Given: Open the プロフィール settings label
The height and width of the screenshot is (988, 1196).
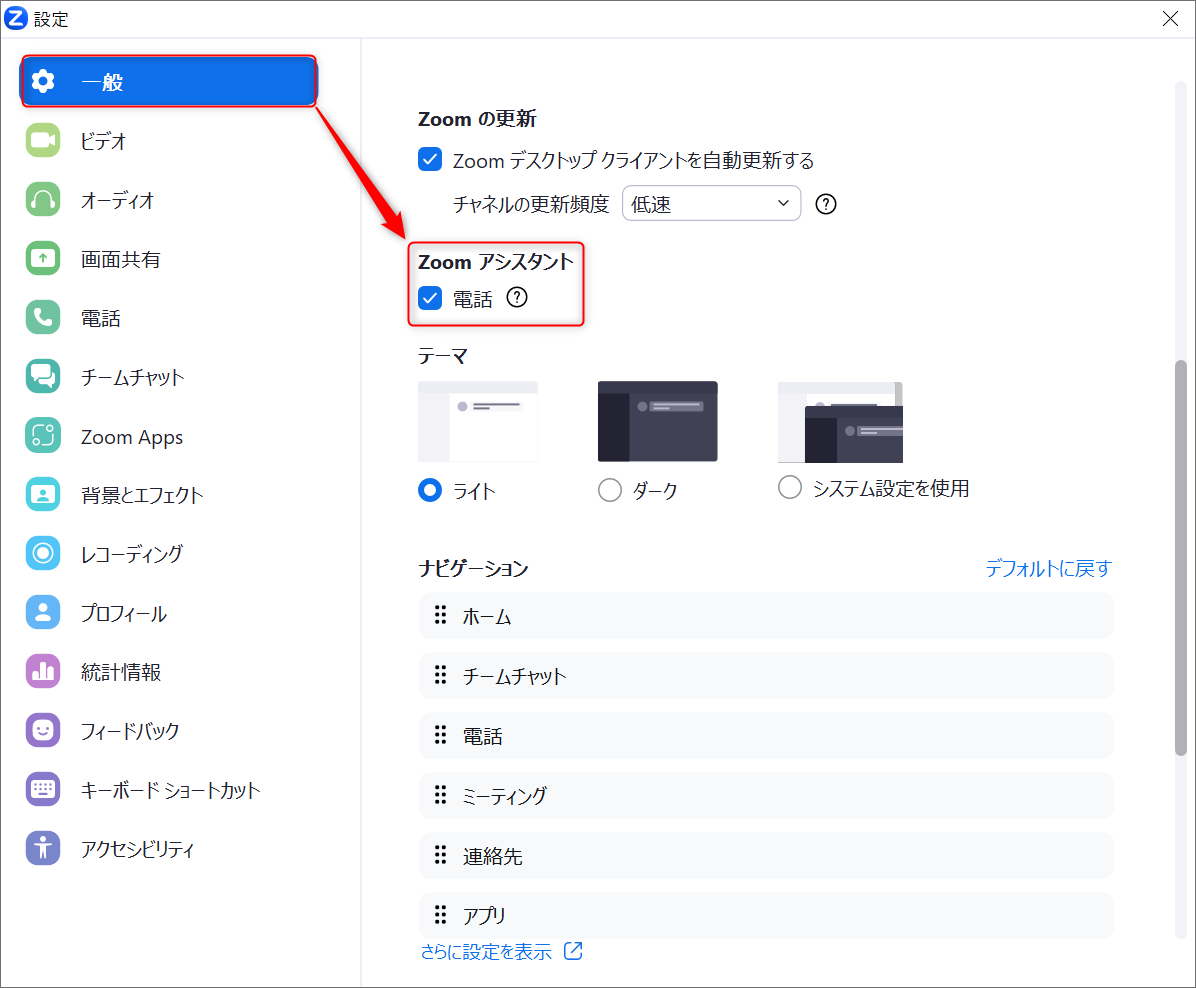Looking at the screenshot, I should 124,613.
